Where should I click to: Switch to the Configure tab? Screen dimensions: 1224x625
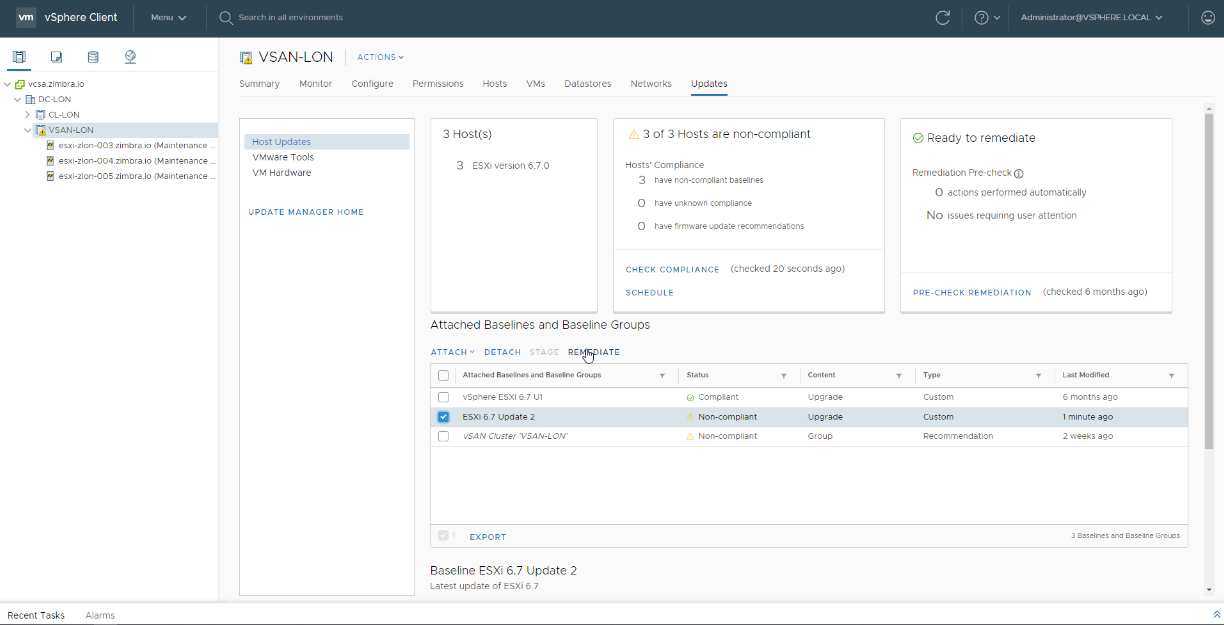(372, 84)
